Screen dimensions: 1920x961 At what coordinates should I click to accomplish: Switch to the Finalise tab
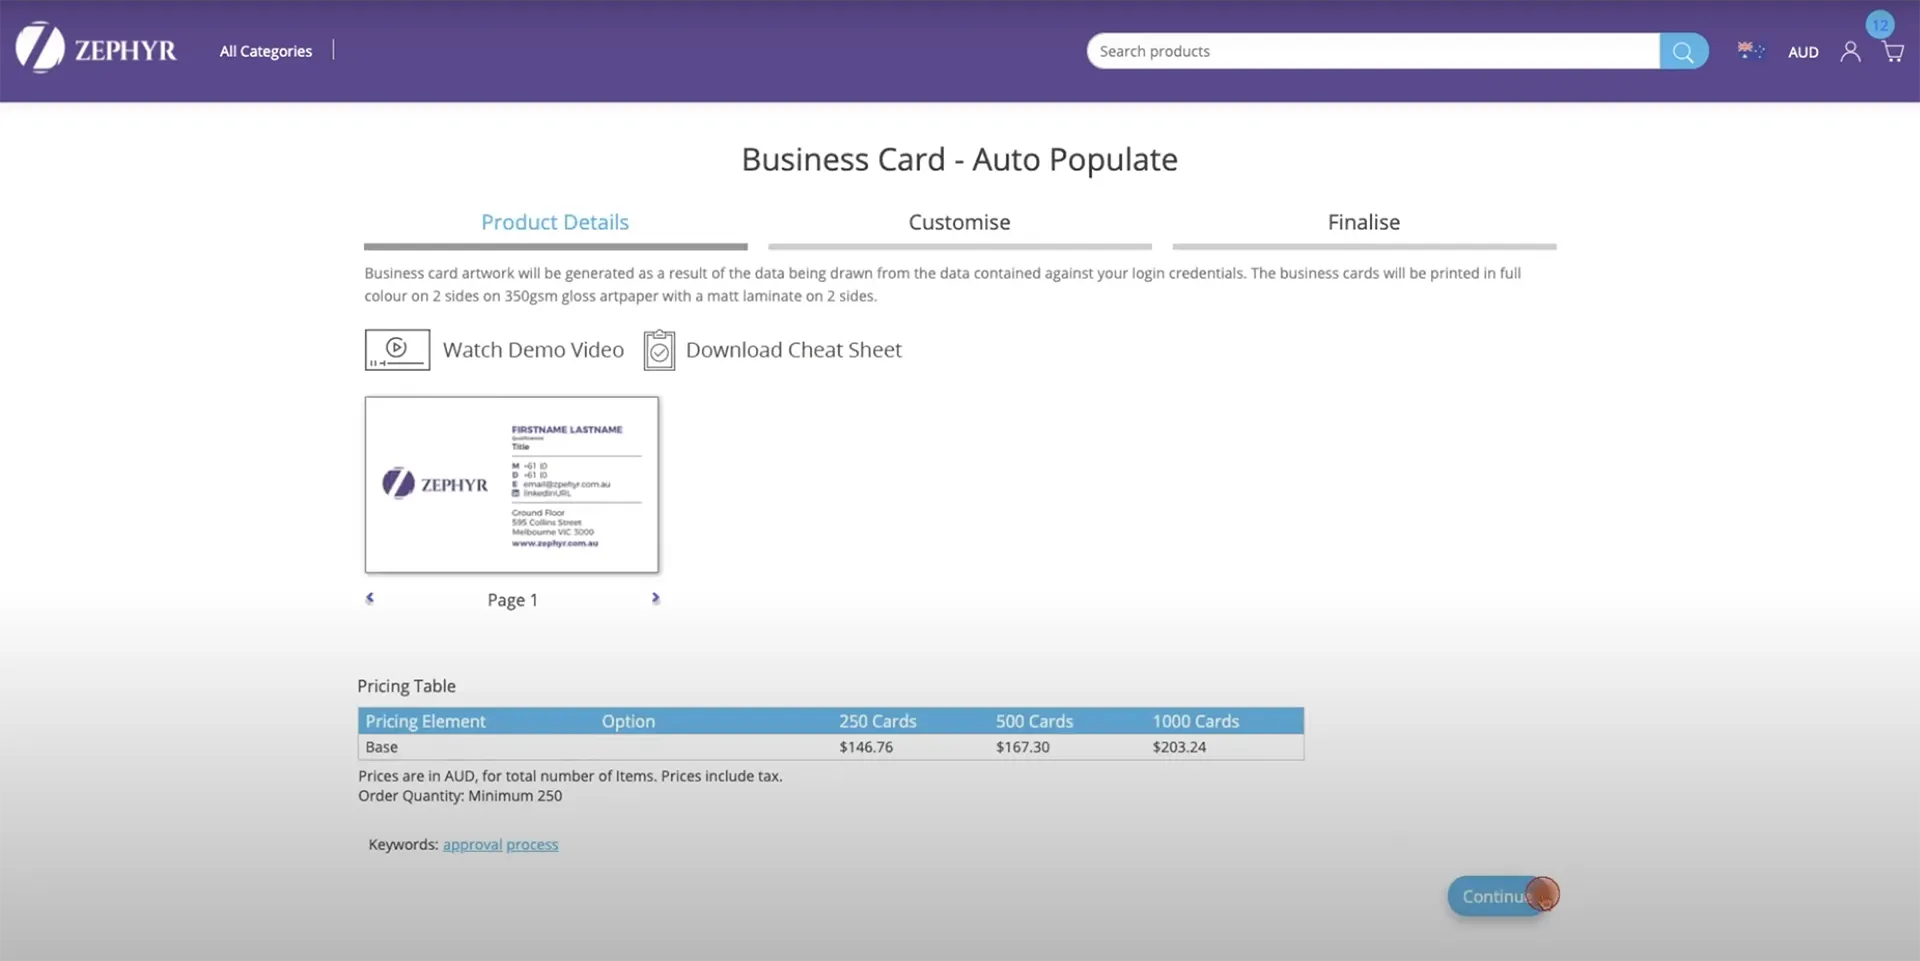point(1364,222)
